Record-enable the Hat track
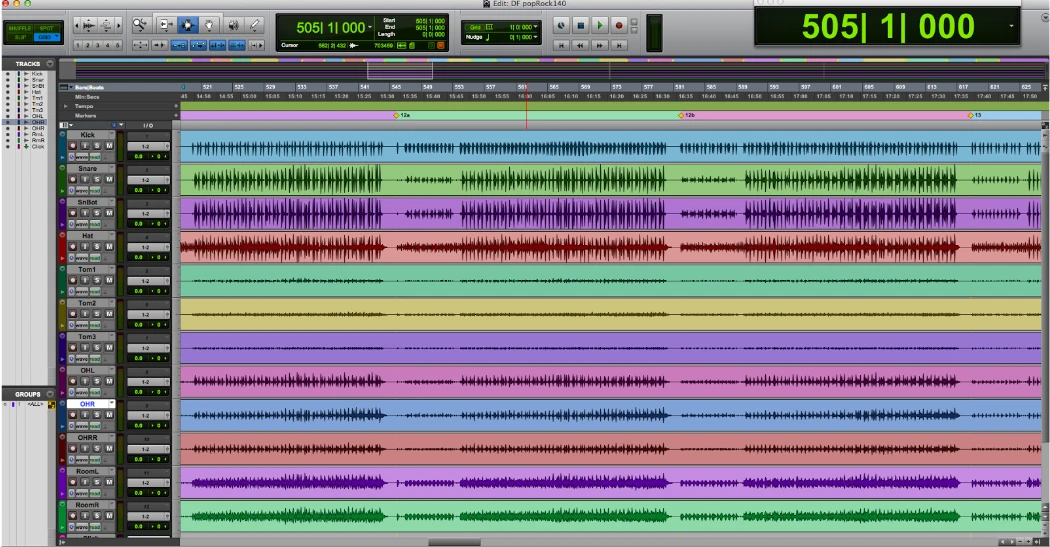 (72, 247)
